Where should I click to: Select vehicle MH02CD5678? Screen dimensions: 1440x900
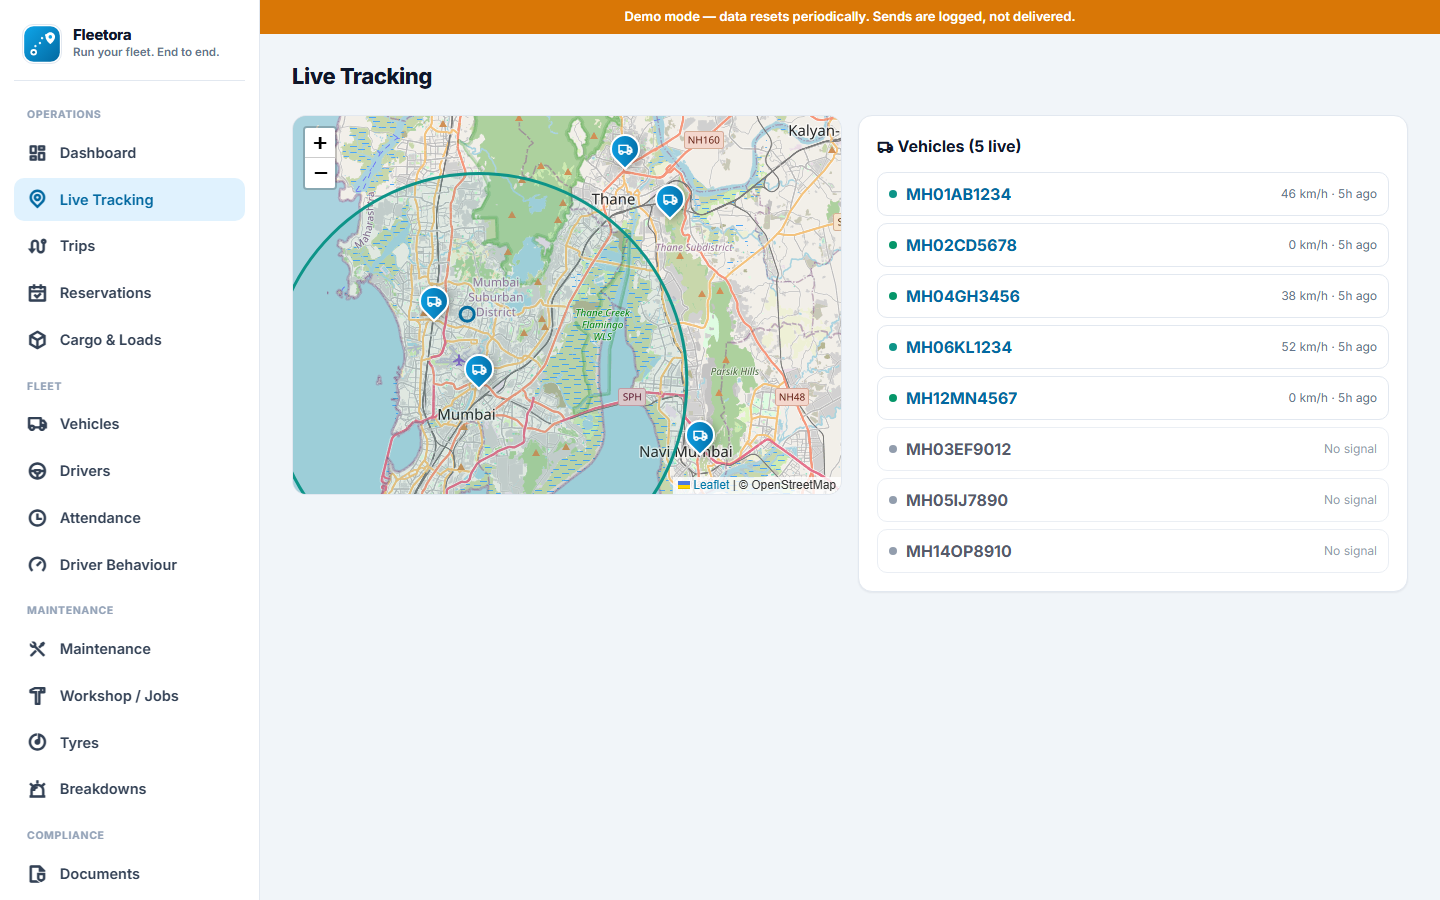[1133, 245]
